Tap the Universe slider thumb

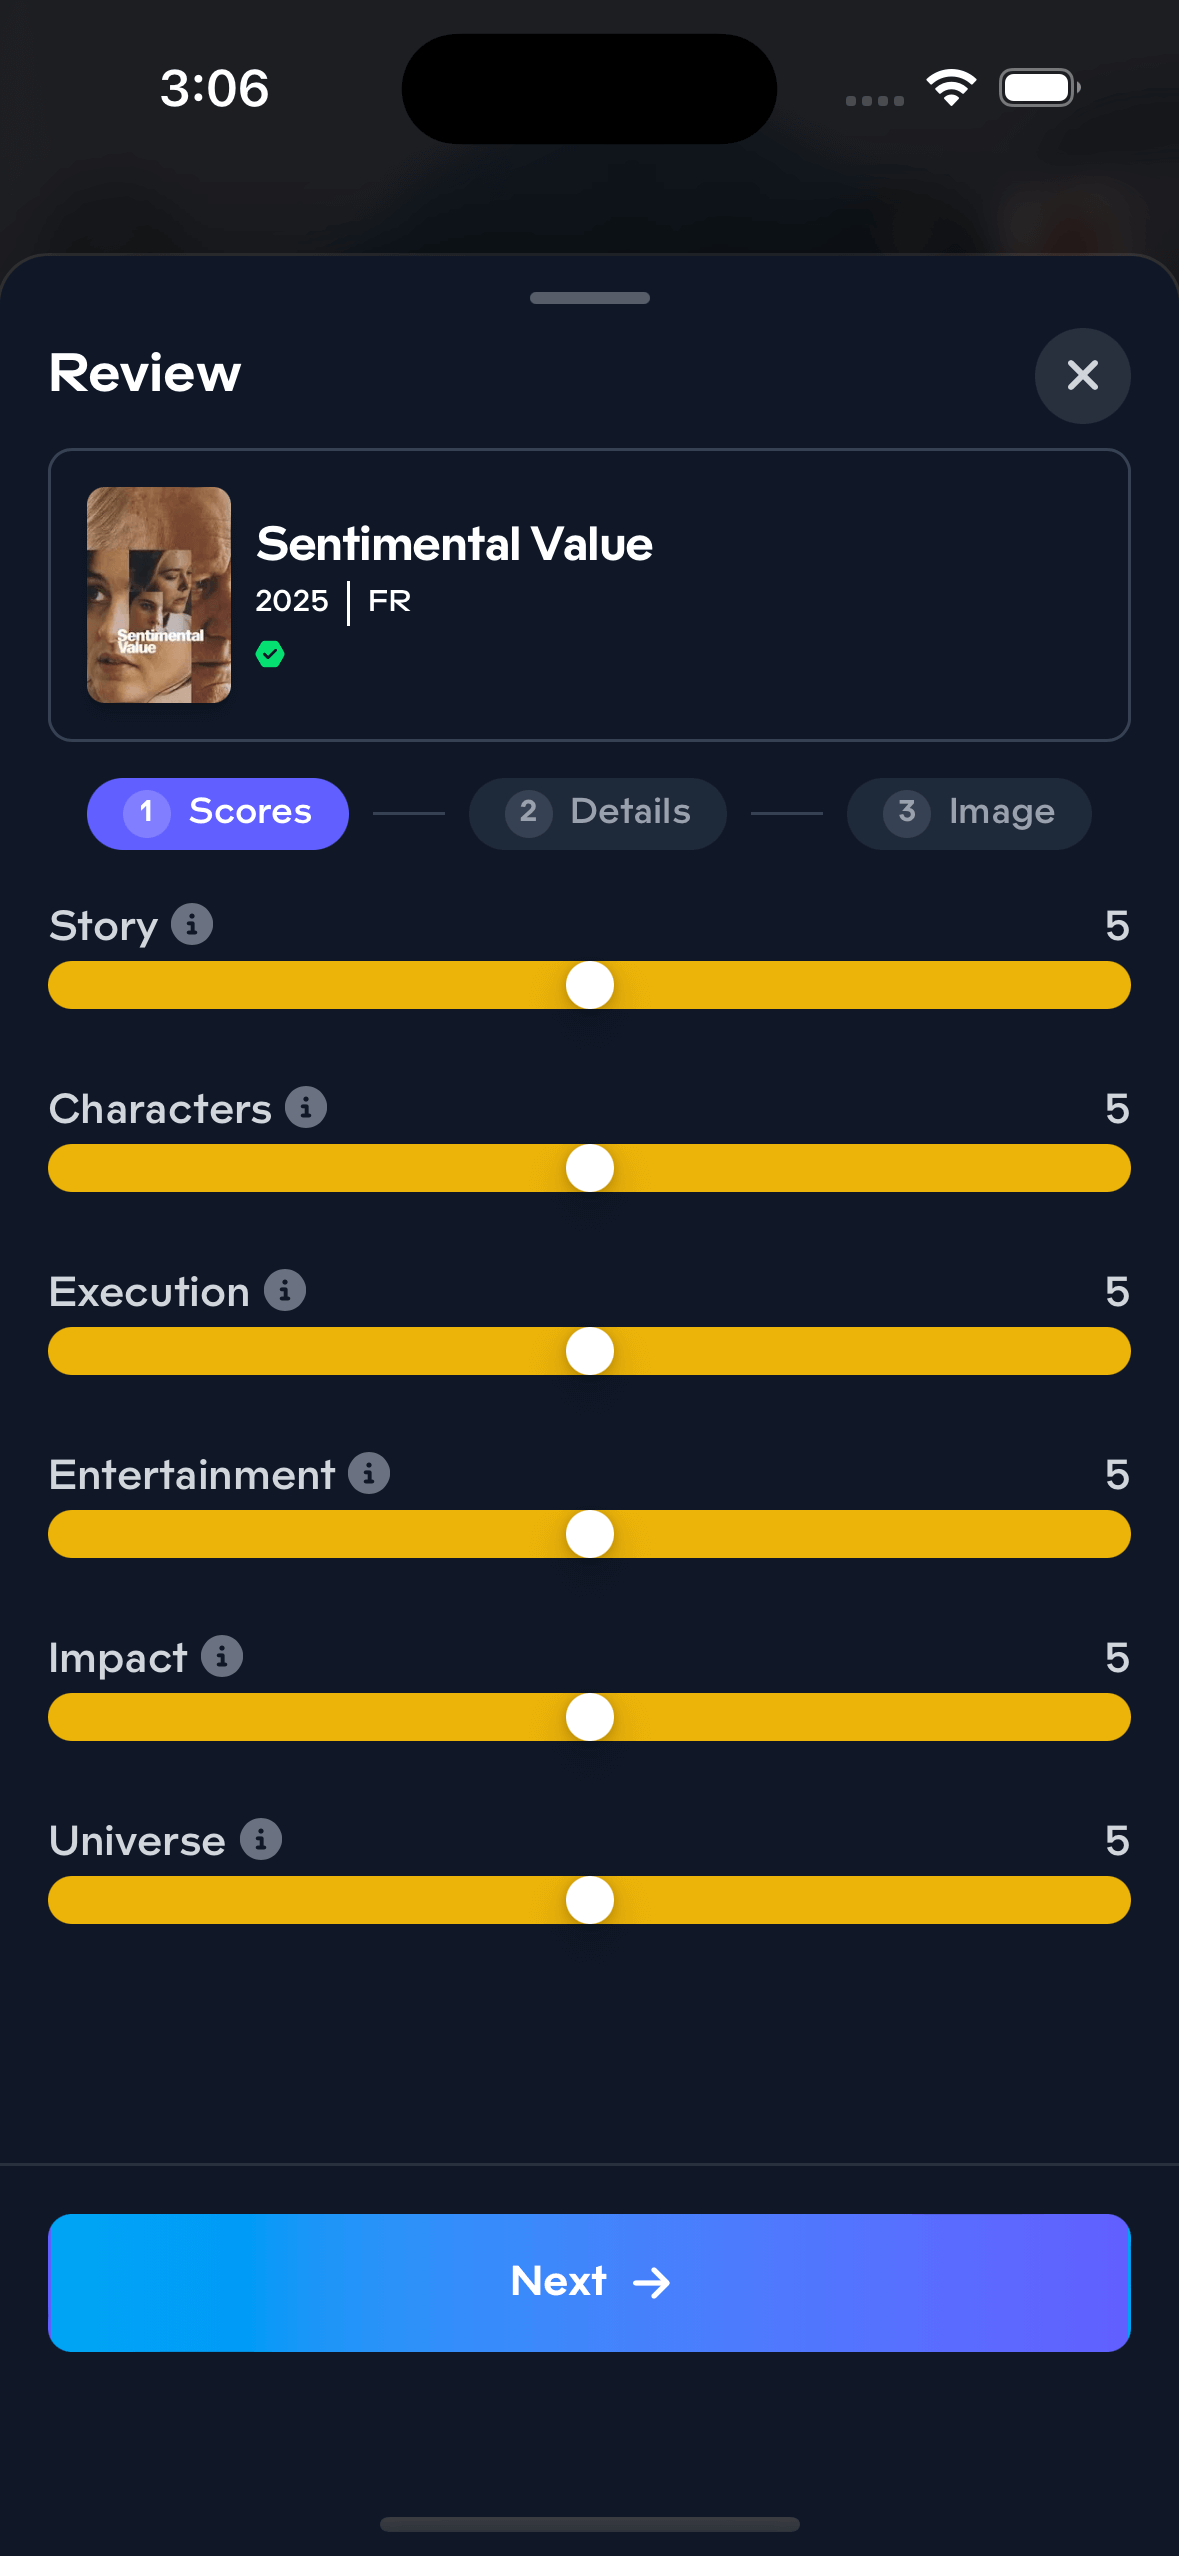coord(590,1900)
